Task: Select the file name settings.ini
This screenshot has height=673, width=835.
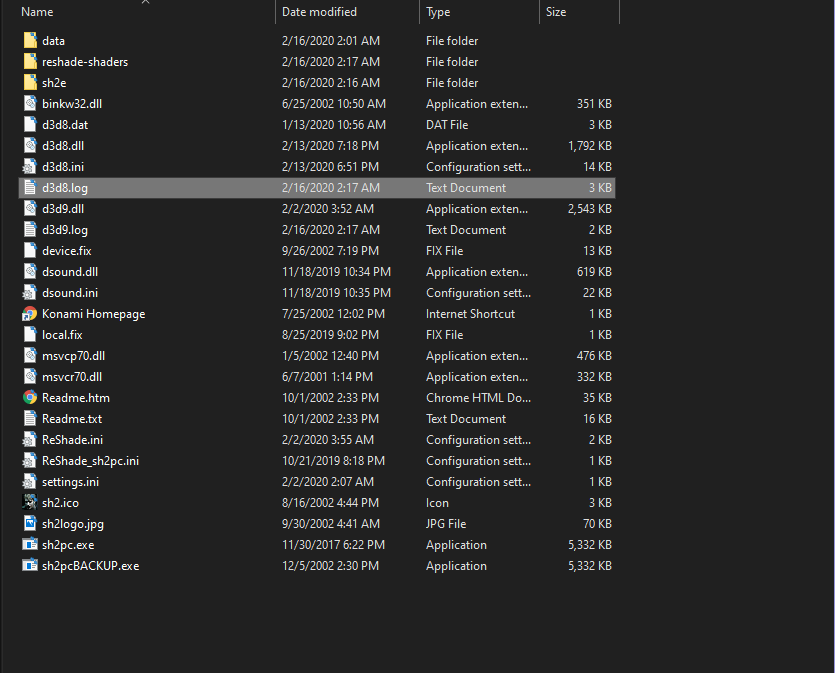Action: pyautogui.click(x=70, y=482)
